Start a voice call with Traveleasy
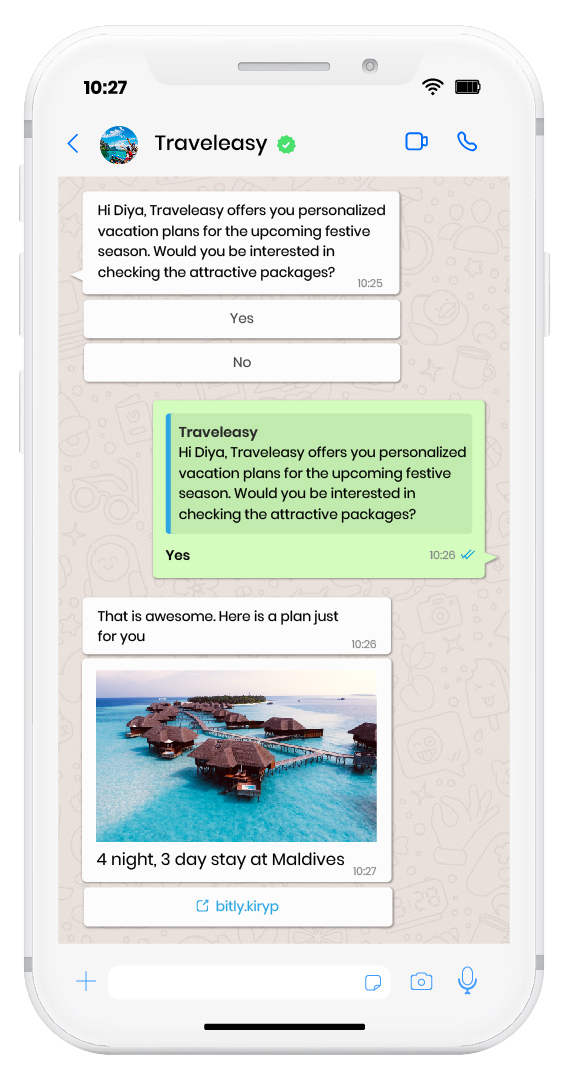 [x=467, y=142]
